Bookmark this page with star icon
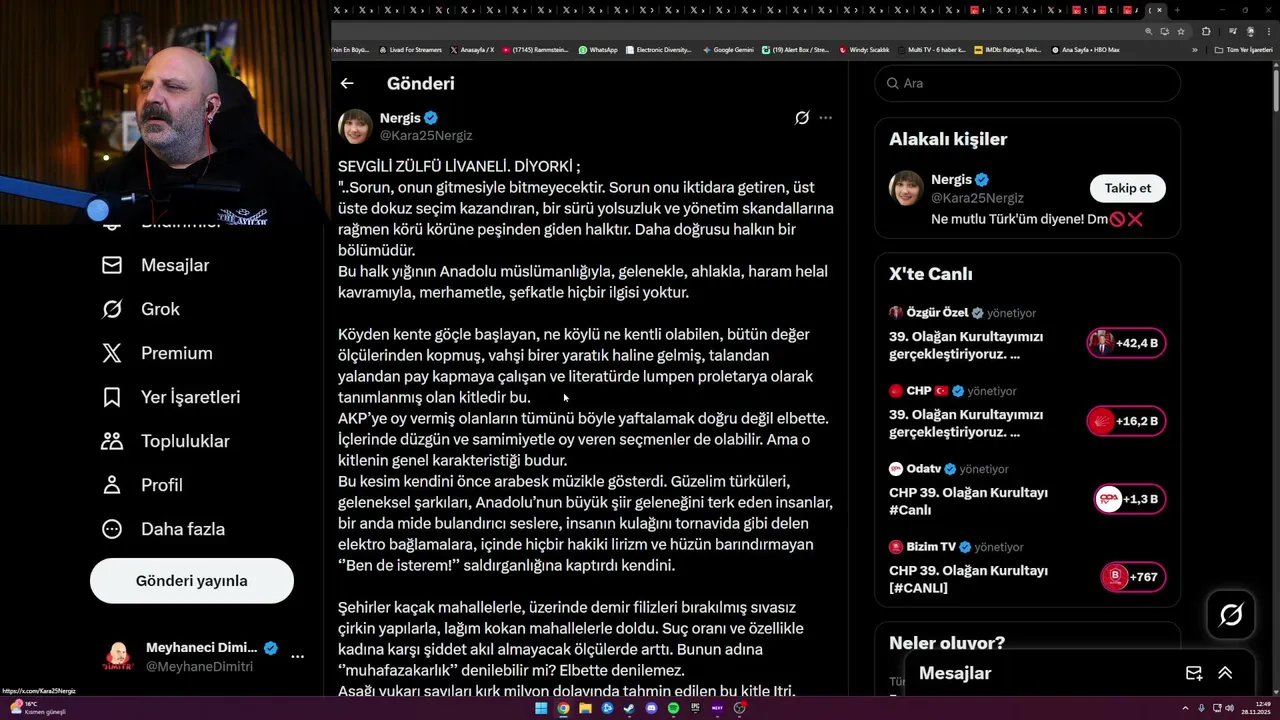Image resolution: width=1280 pixels, height=720 pixels. [x=1181, y=31]
